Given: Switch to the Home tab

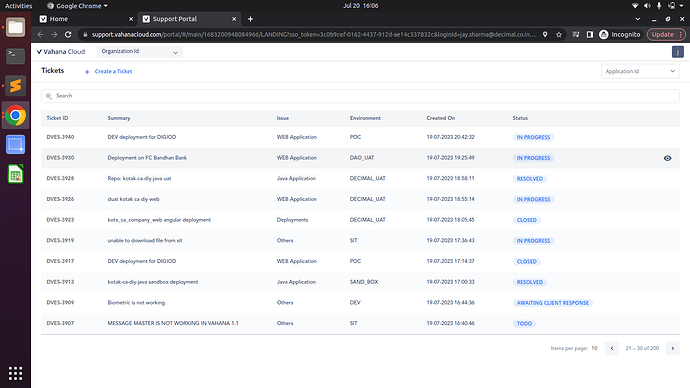Looking at the screenshot, I should pyautogui.click(x=86, y=19).
